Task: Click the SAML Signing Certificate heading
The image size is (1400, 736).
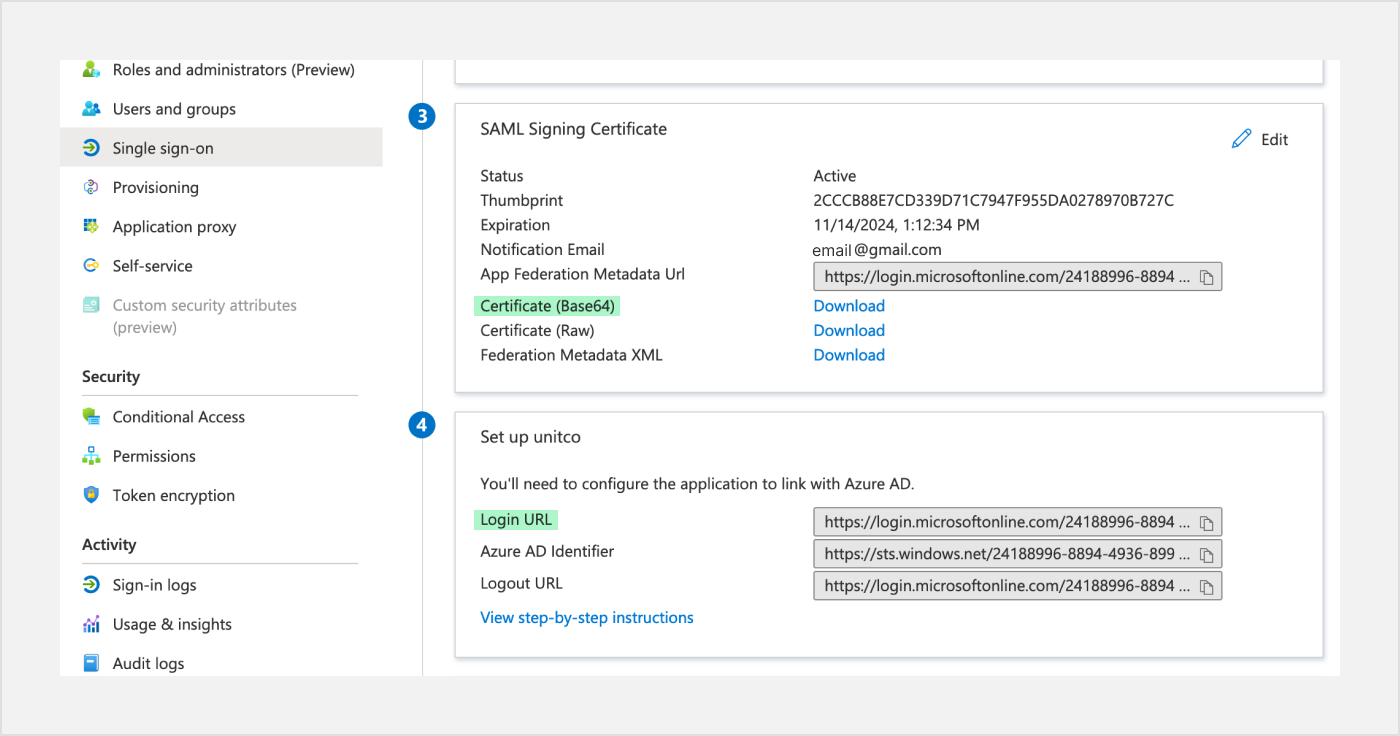Action: [573, 129]
